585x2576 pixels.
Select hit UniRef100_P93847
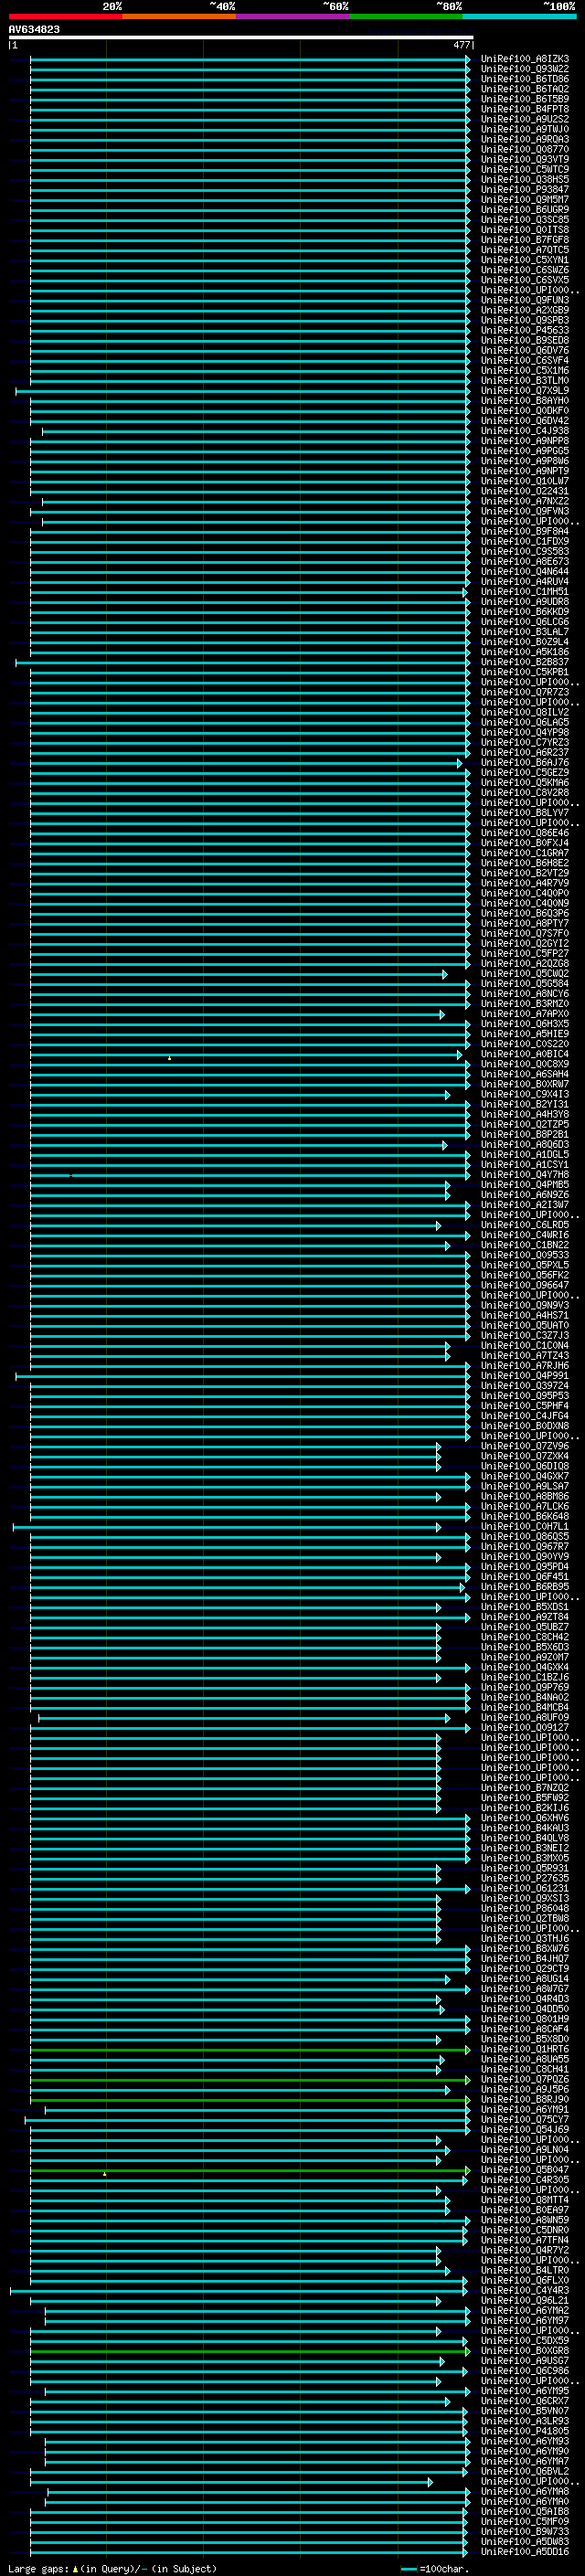[x=524, y=189]
